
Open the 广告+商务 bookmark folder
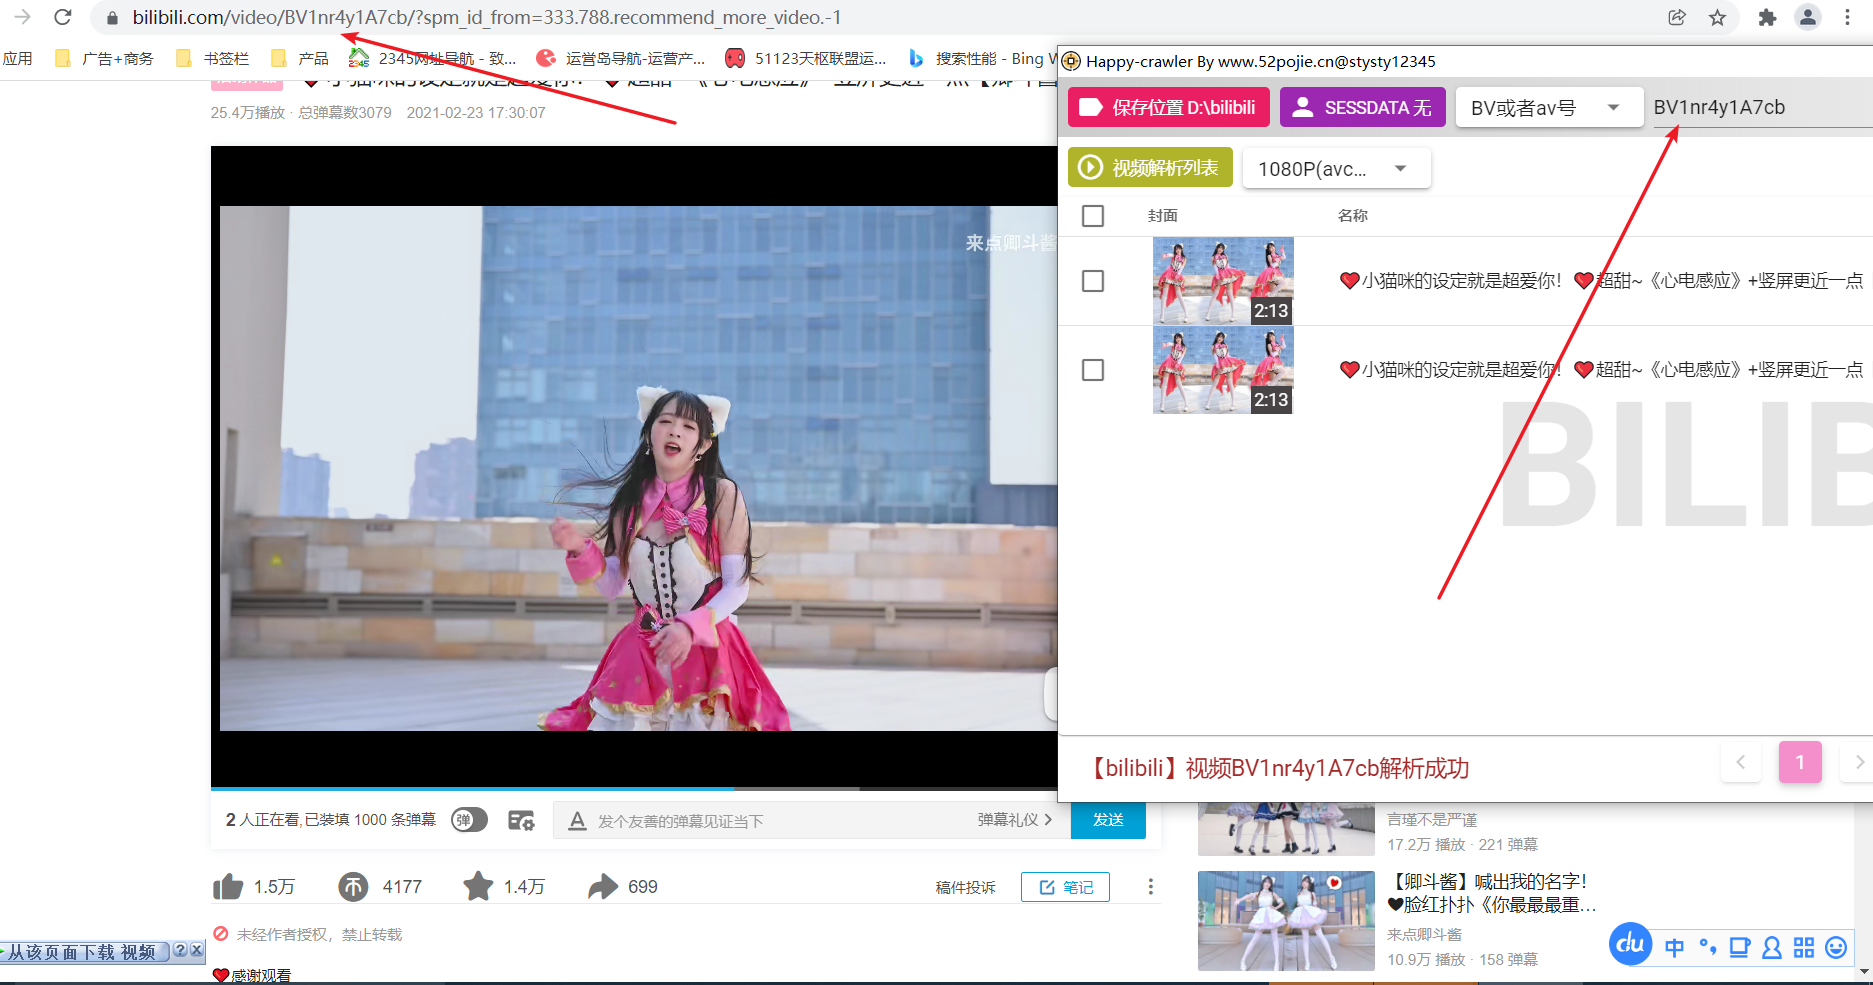point(105,59)
